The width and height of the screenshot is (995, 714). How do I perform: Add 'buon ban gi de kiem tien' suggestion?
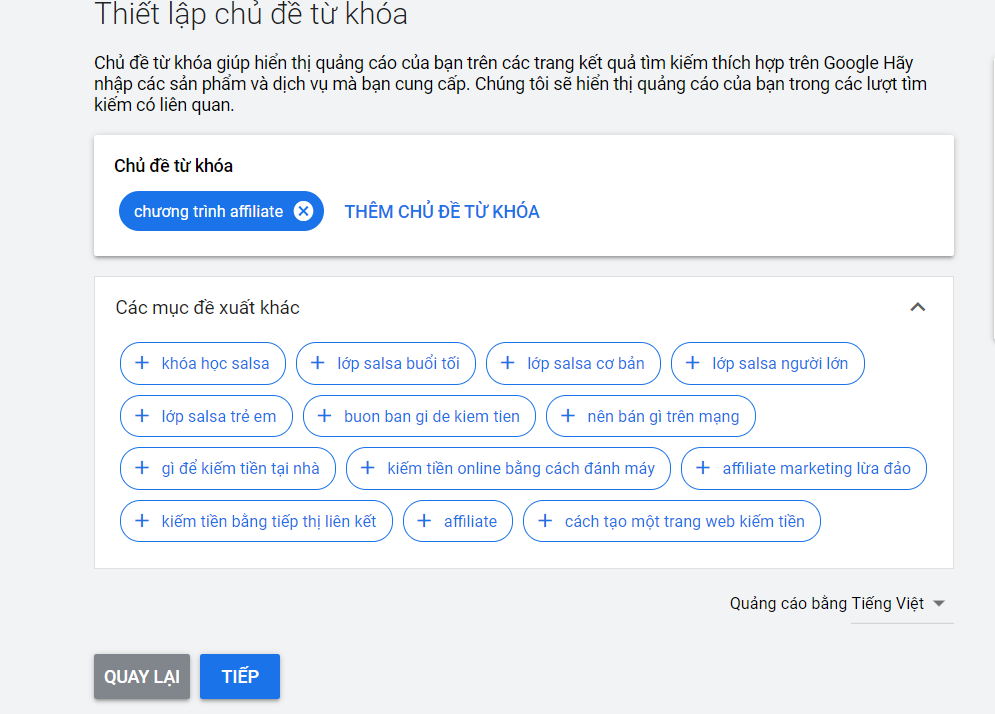click(419, 416)
